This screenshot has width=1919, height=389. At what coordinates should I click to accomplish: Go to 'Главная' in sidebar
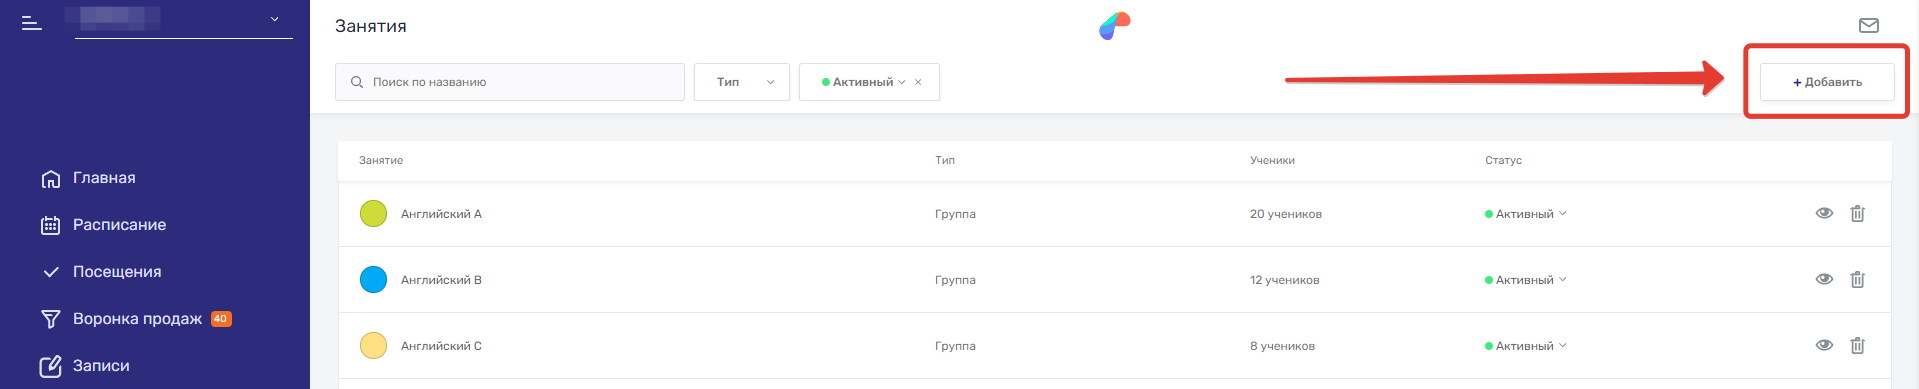104,178
